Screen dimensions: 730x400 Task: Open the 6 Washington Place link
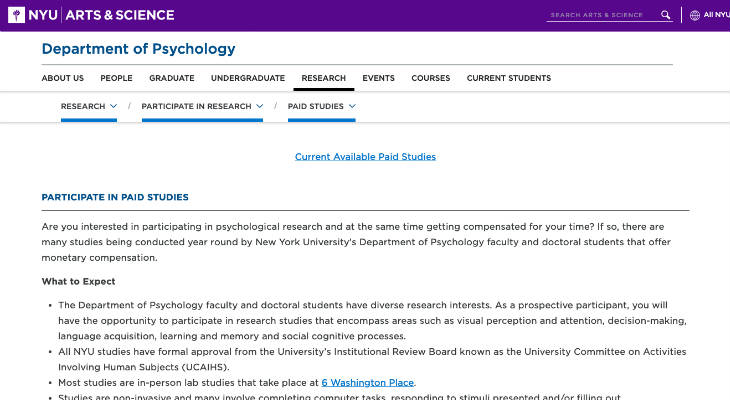click(x=368, y=383)
